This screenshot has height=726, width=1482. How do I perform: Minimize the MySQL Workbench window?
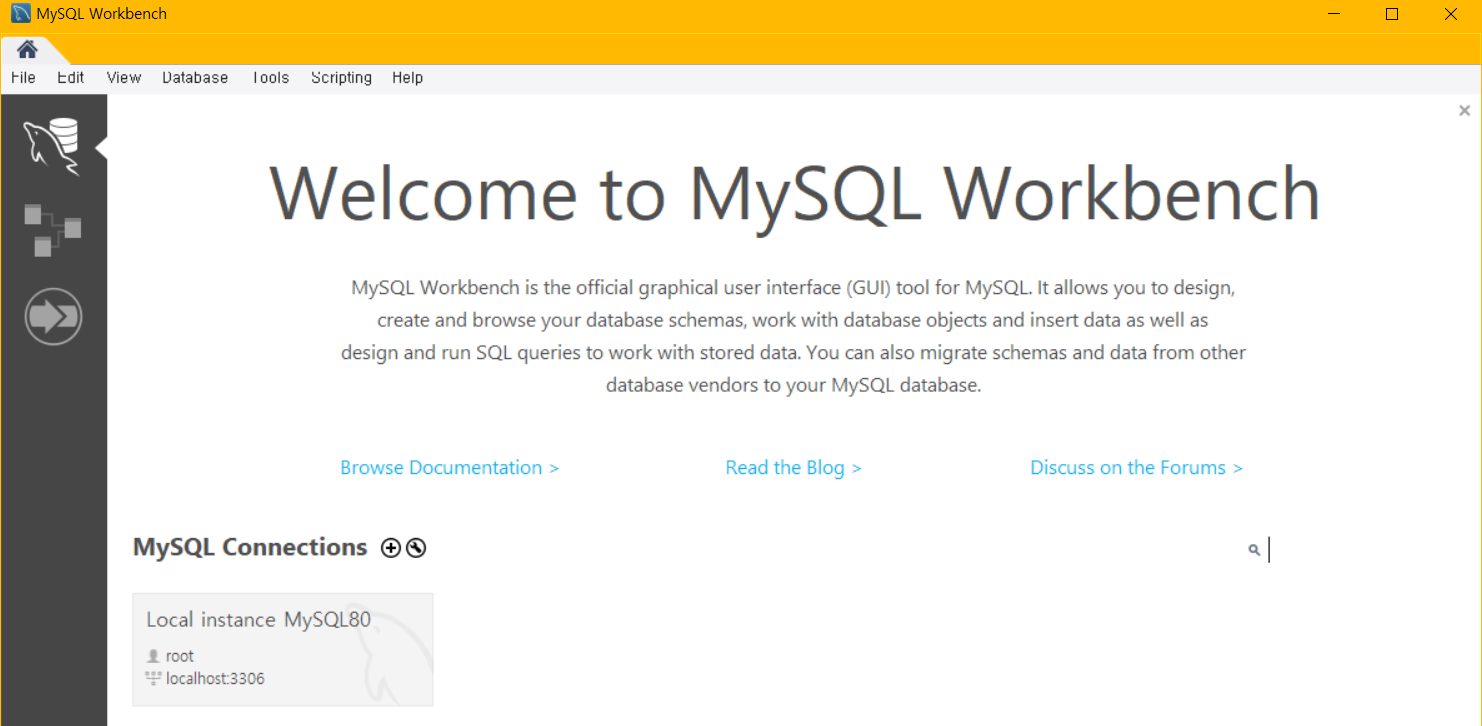click(x=1334, y=14)
